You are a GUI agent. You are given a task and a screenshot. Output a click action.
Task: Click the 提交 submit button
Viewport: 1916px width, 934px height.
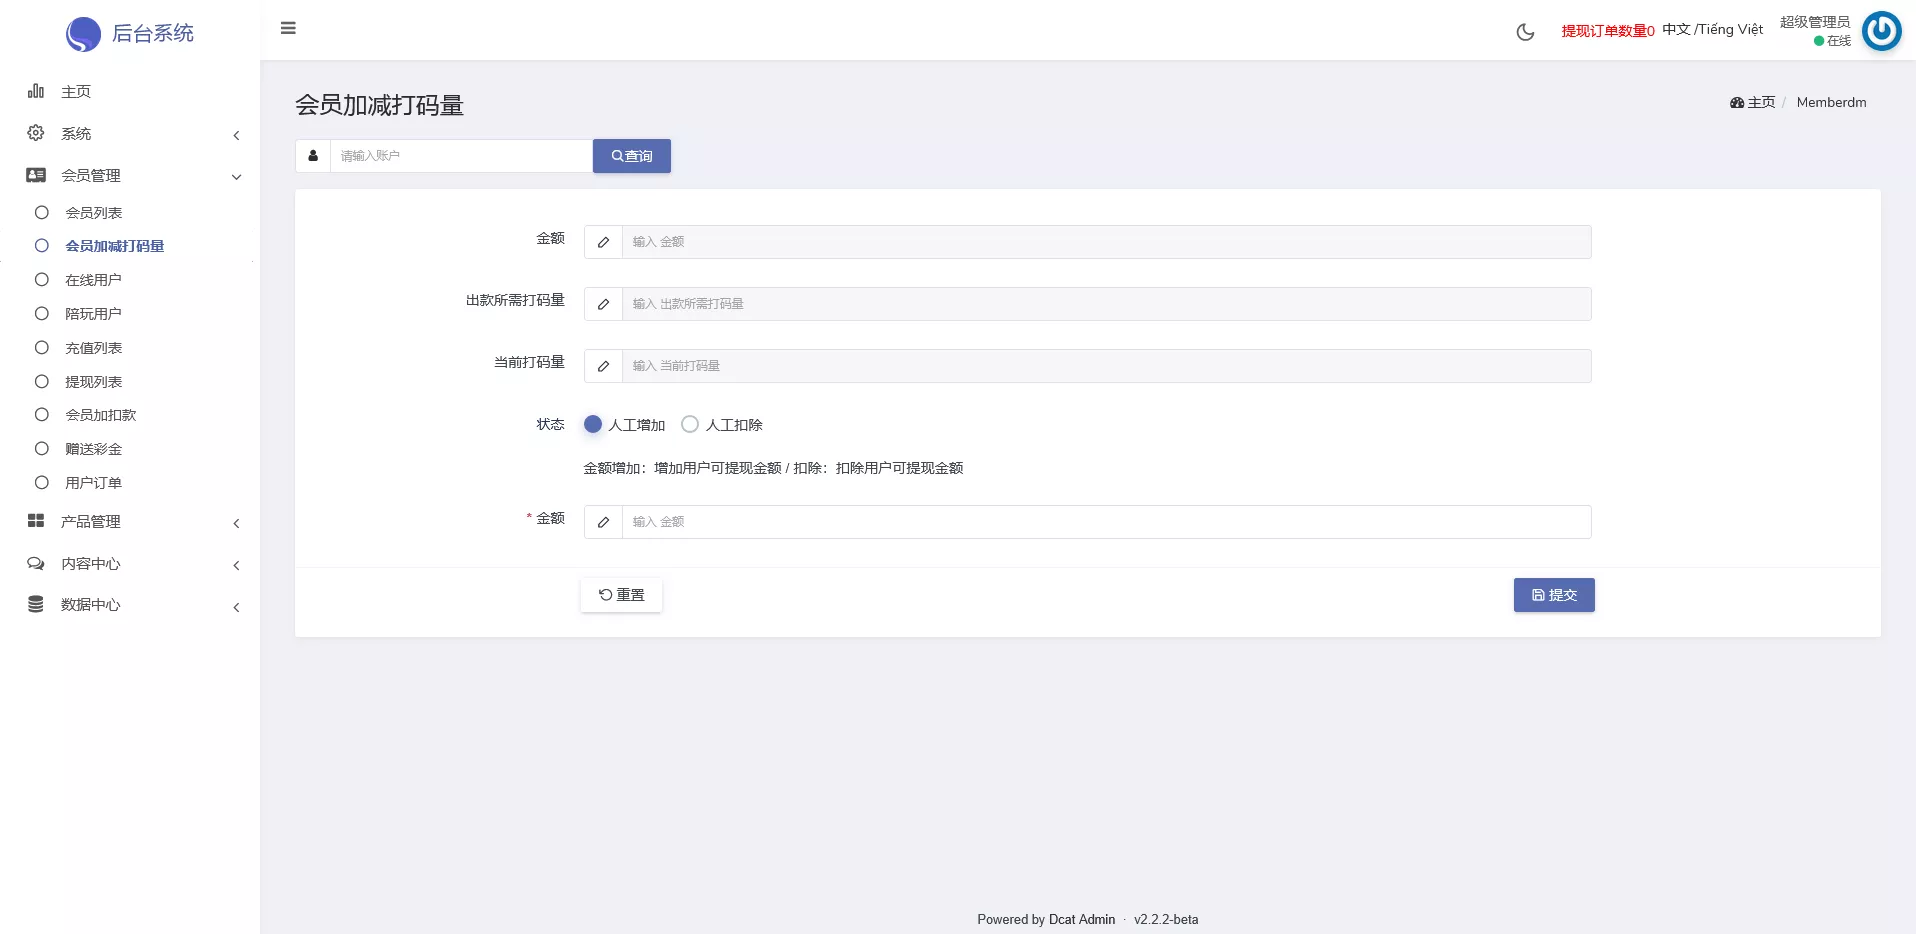click(x=1553, y=595)
